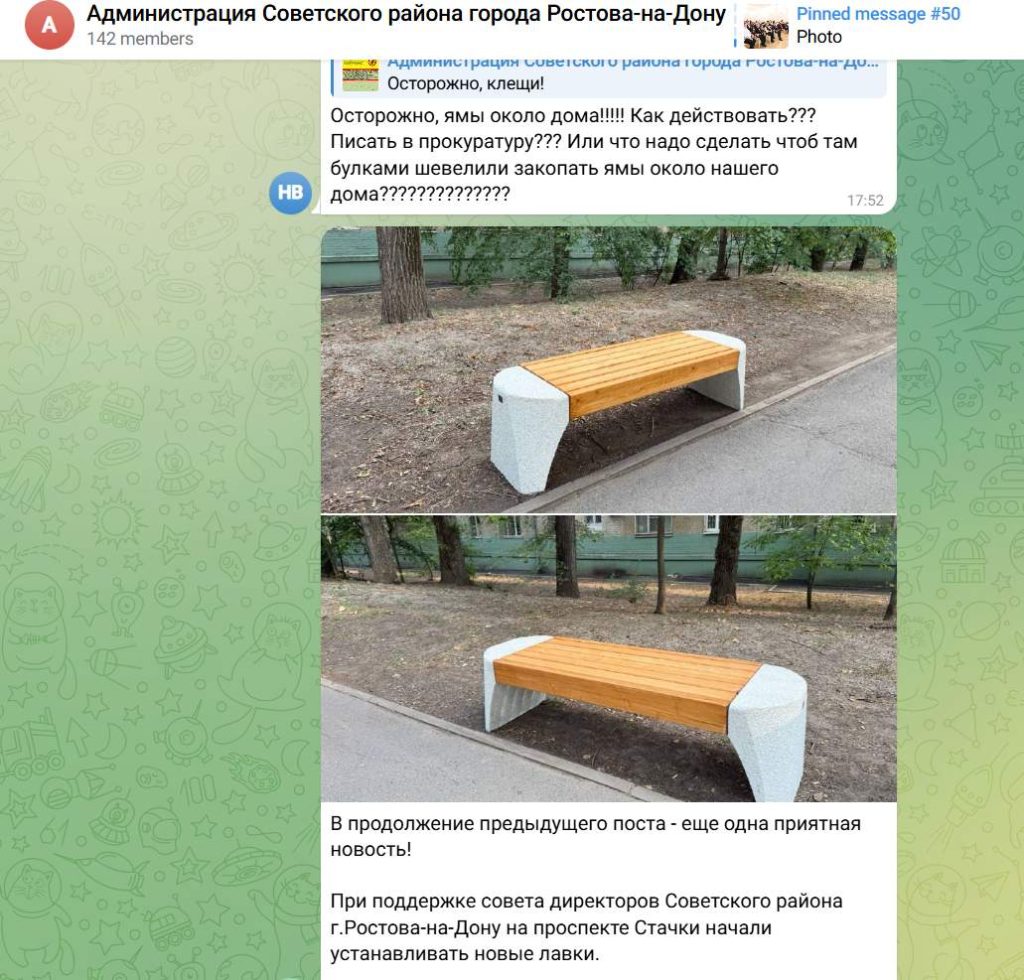Click the Photo label under the pinned message
The image size is (1024, 980).
point(819,37)
